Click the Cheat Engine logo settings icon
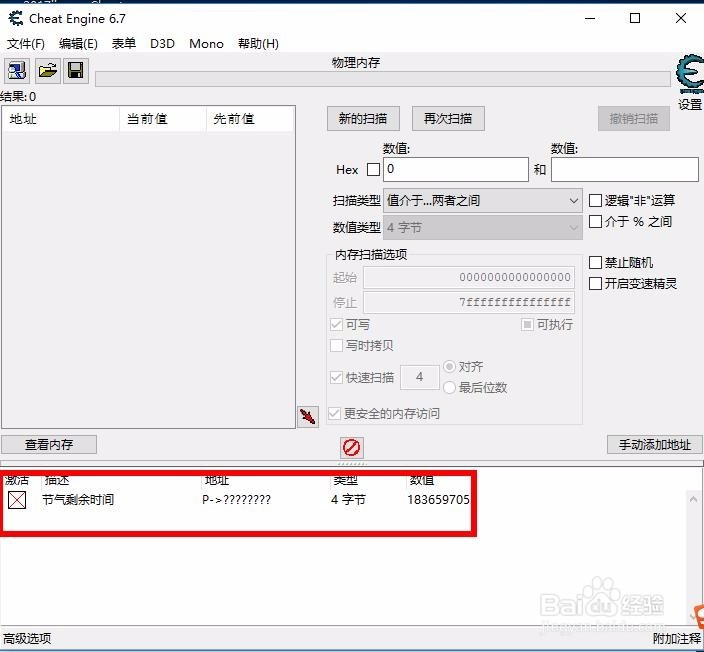704x652 pixels. (690, 73)
